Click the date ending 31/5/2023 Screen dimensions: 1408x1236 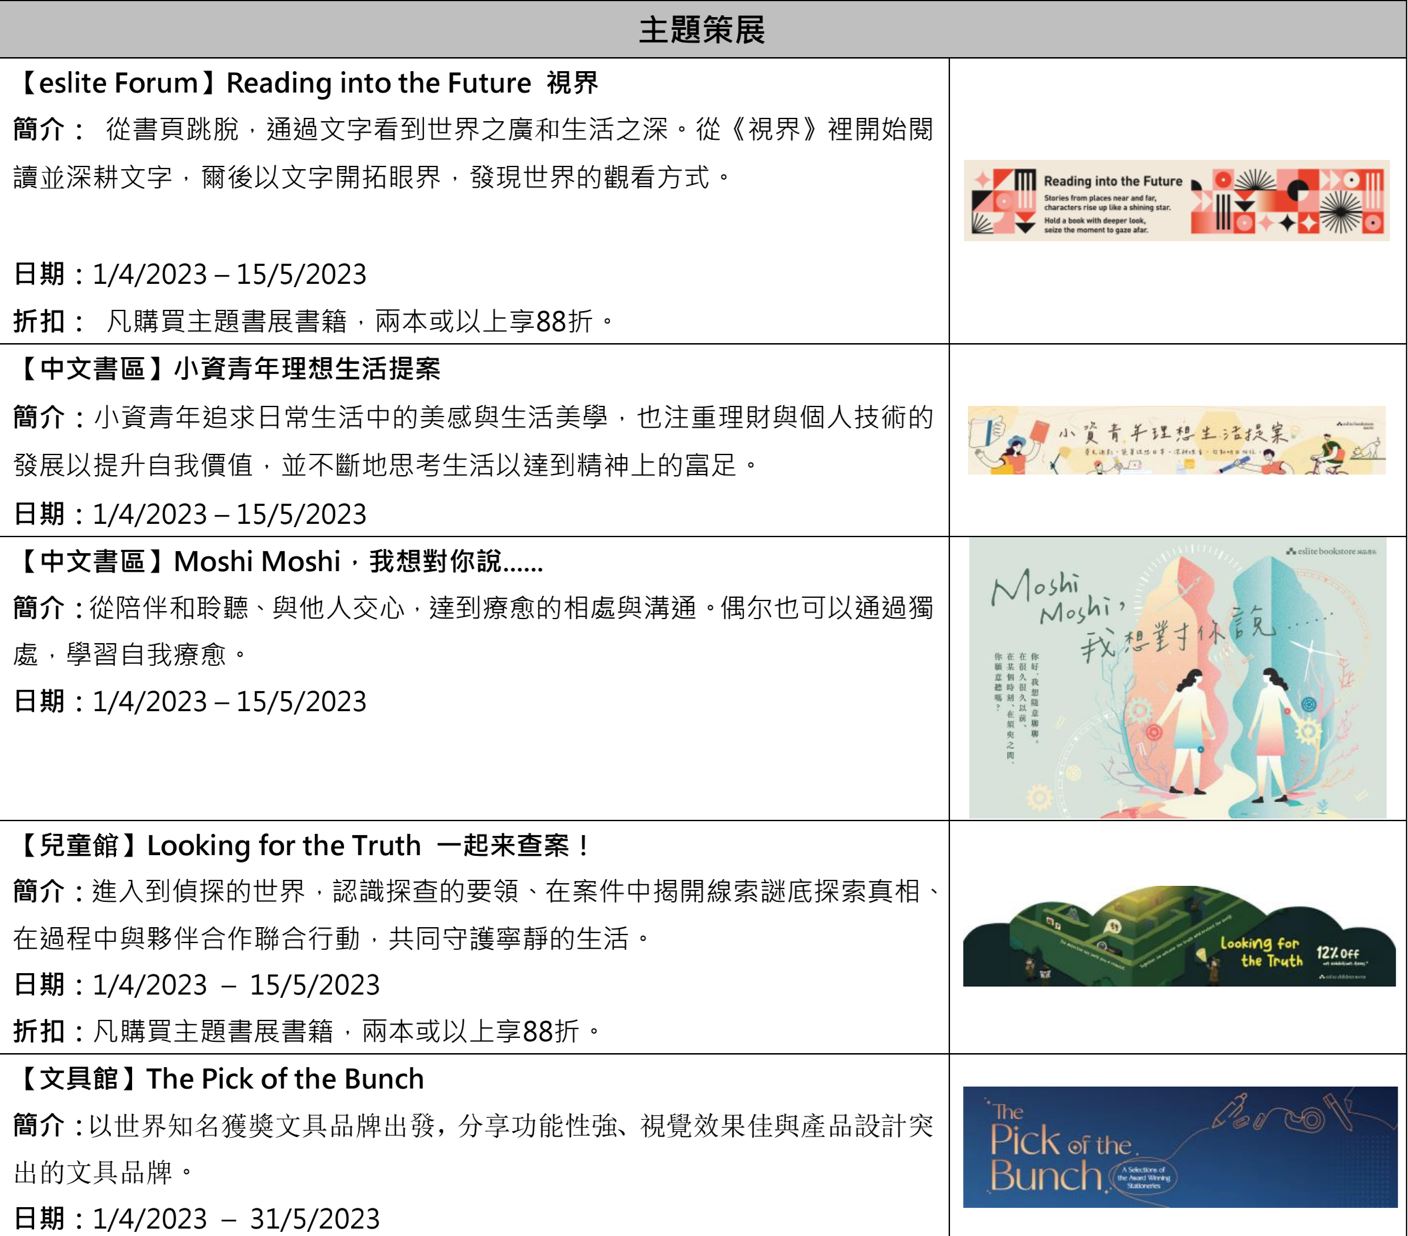click(x=197, y=1219)
